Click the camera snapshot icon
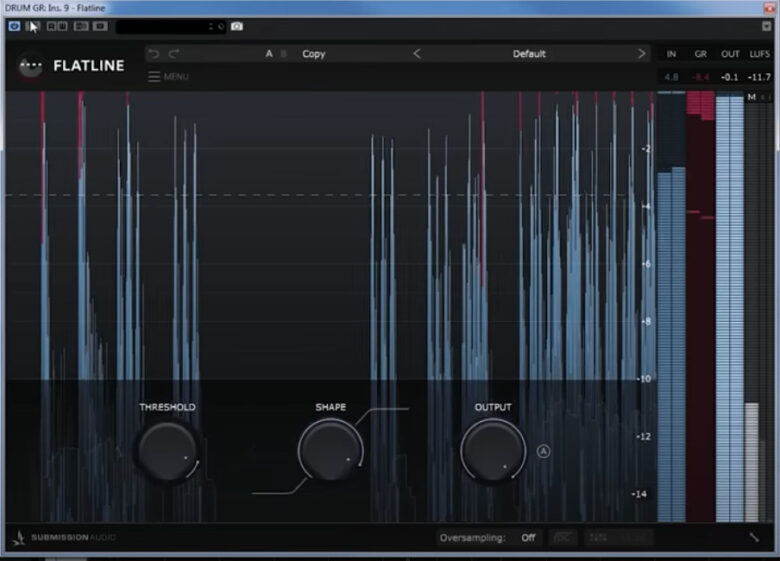This screenshot has height=561, width=780. [237, 26]
